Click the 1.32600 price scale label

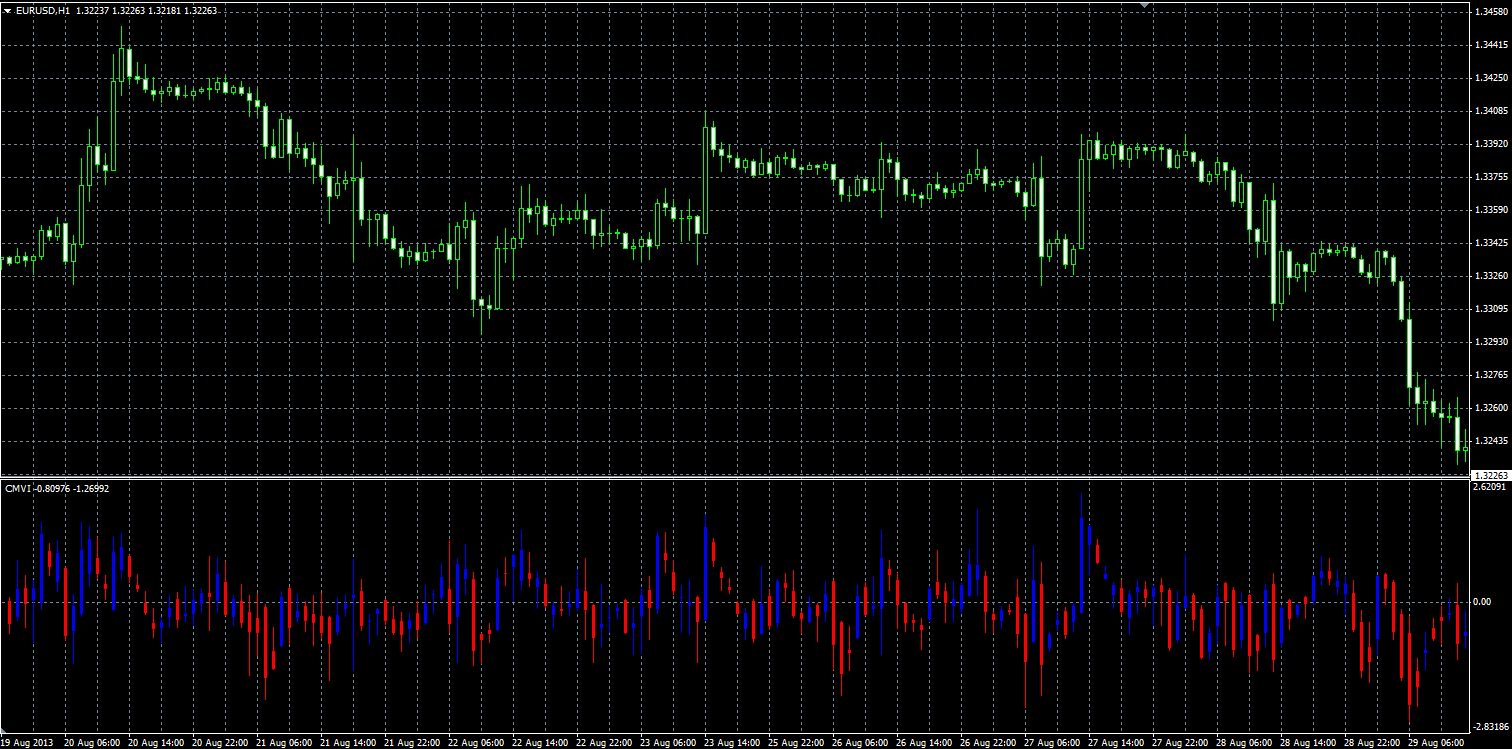pyautogui.click(x=1490, y=408)
